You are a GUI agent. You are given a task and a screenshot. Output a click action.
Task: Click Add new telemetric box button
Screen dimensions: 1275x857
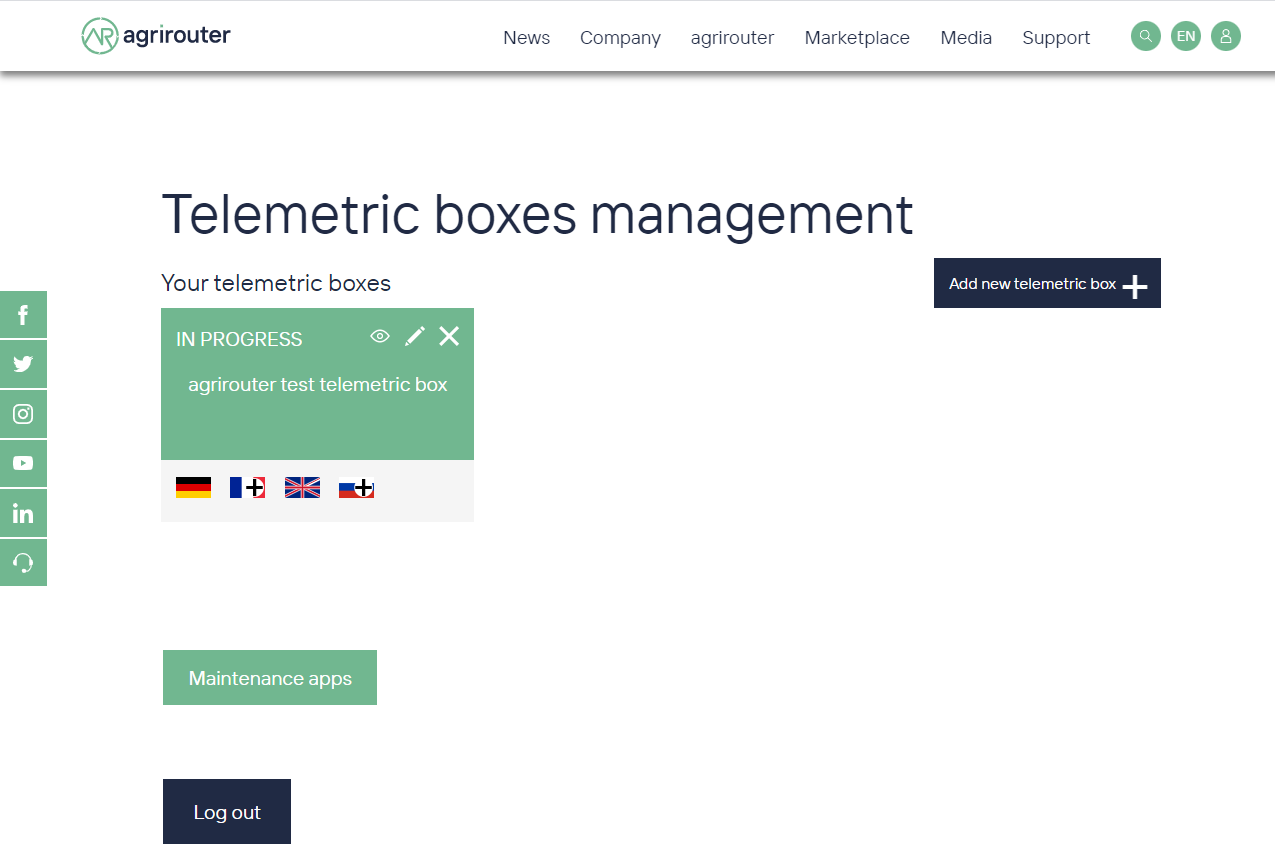[1046, 284]
